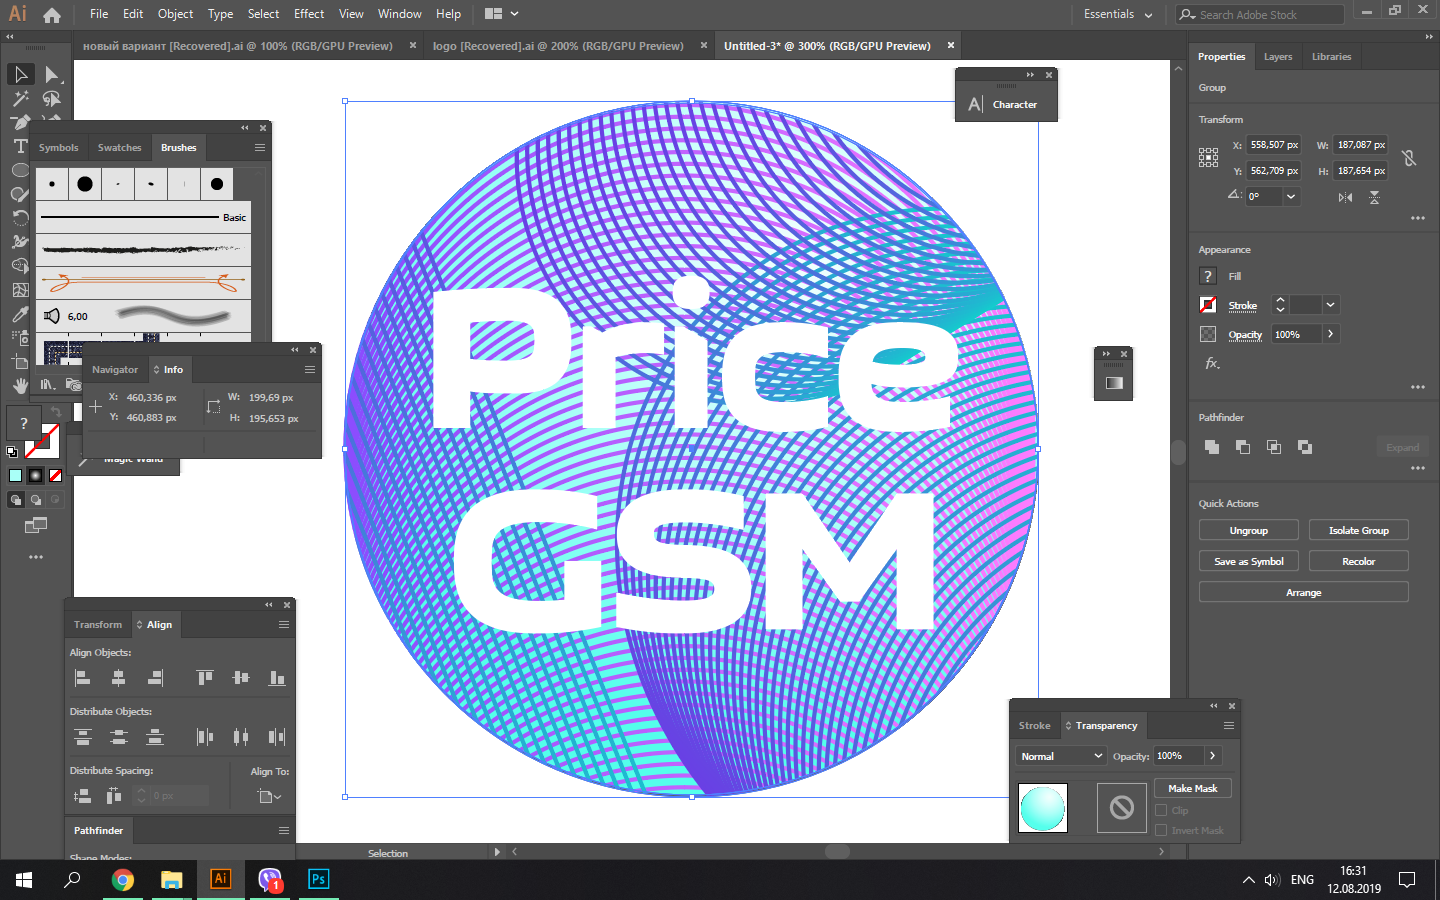The height and width of the screenshot is (900, 1440).
Task: Click Horizontal Align Left in Align panel
Action: coord(83,678)
